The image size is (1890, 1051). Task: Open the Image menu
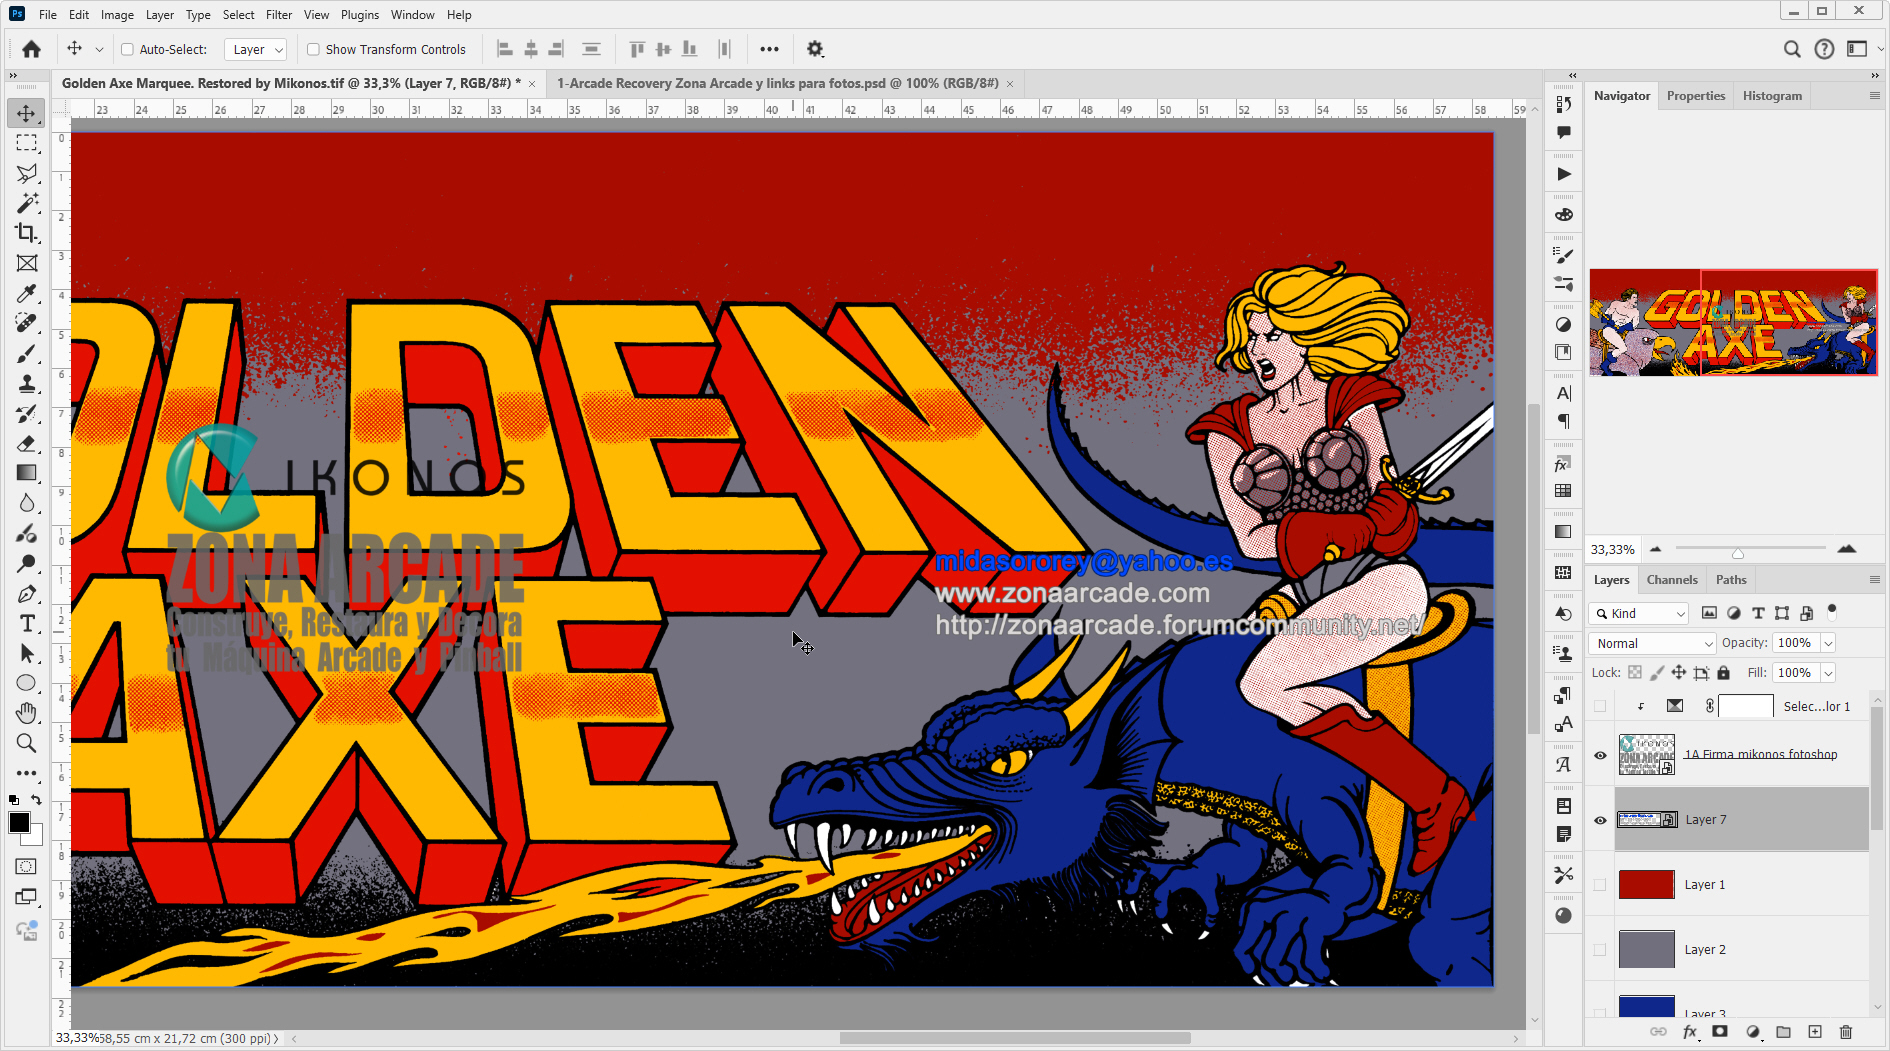(x=117, y=15)
